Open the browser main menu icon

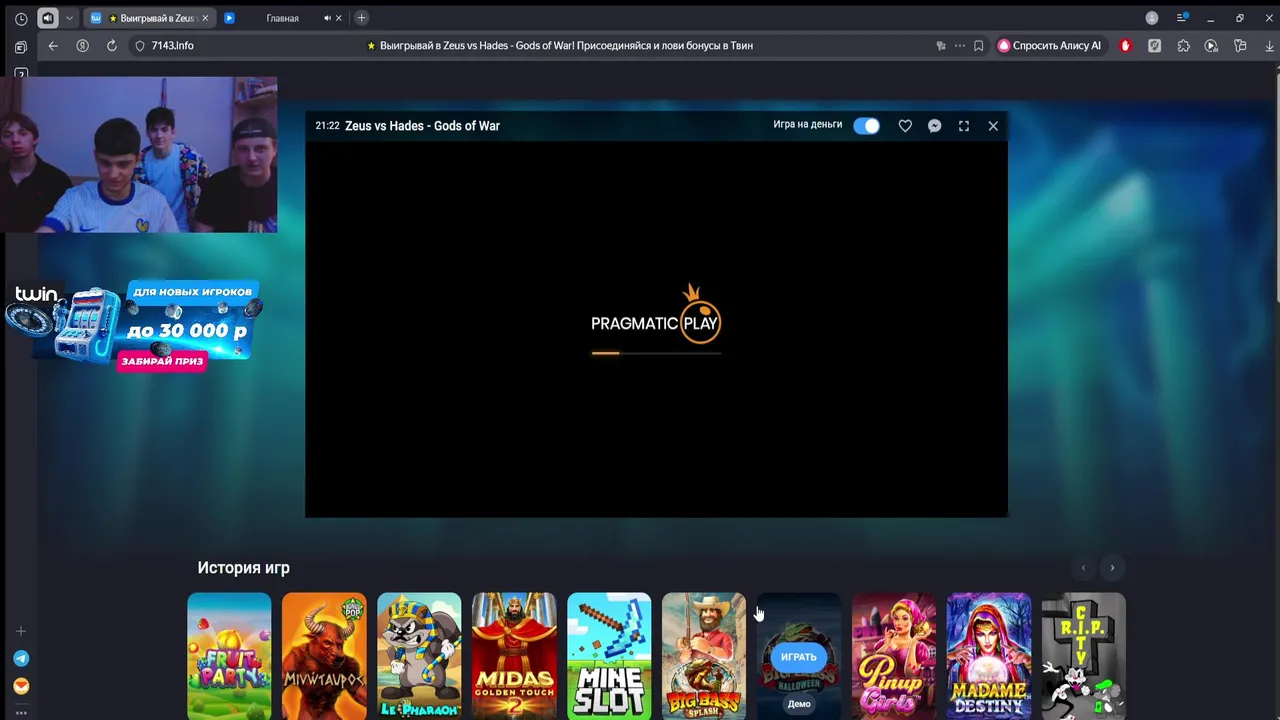point(1182,18)
